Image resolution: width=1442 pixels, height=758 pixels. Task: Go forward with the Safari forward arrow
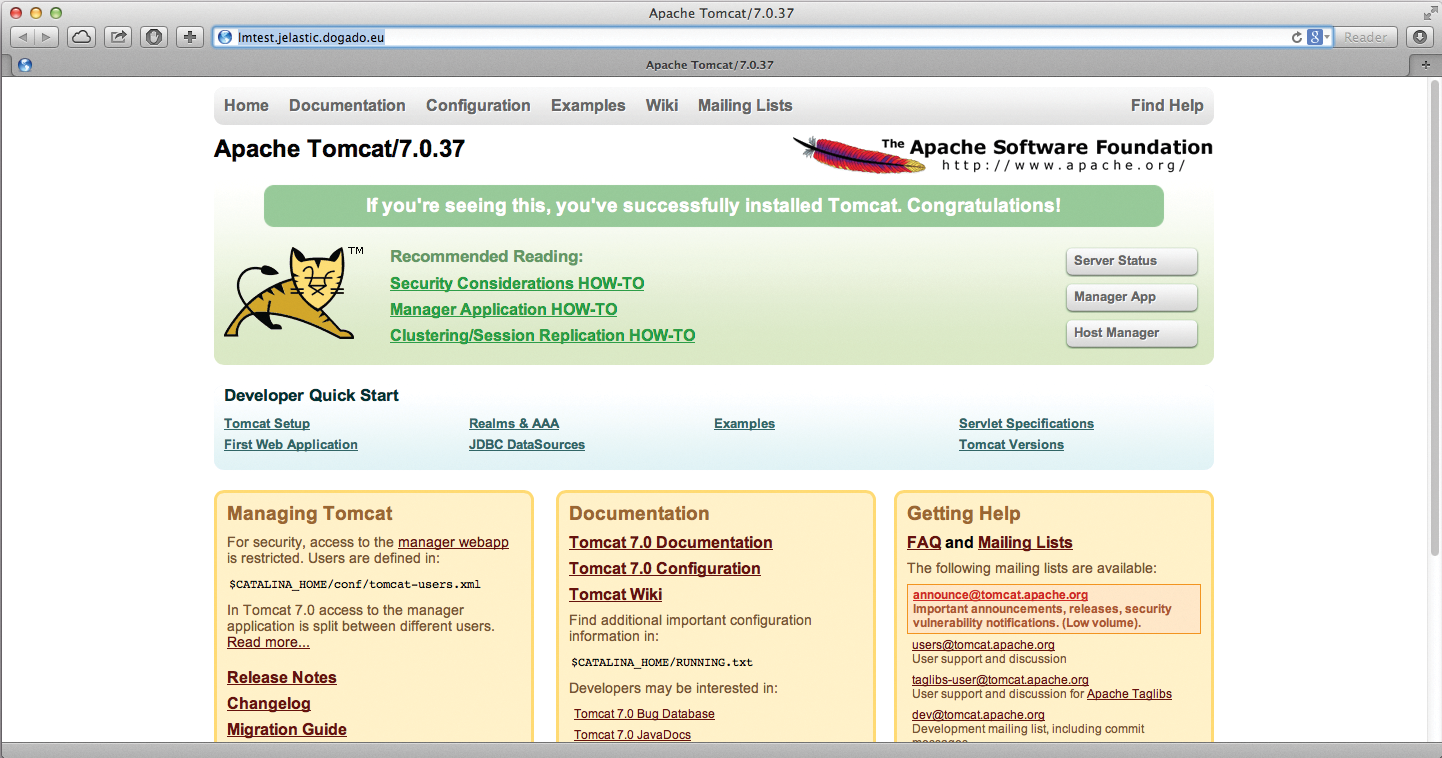(47, 37)
